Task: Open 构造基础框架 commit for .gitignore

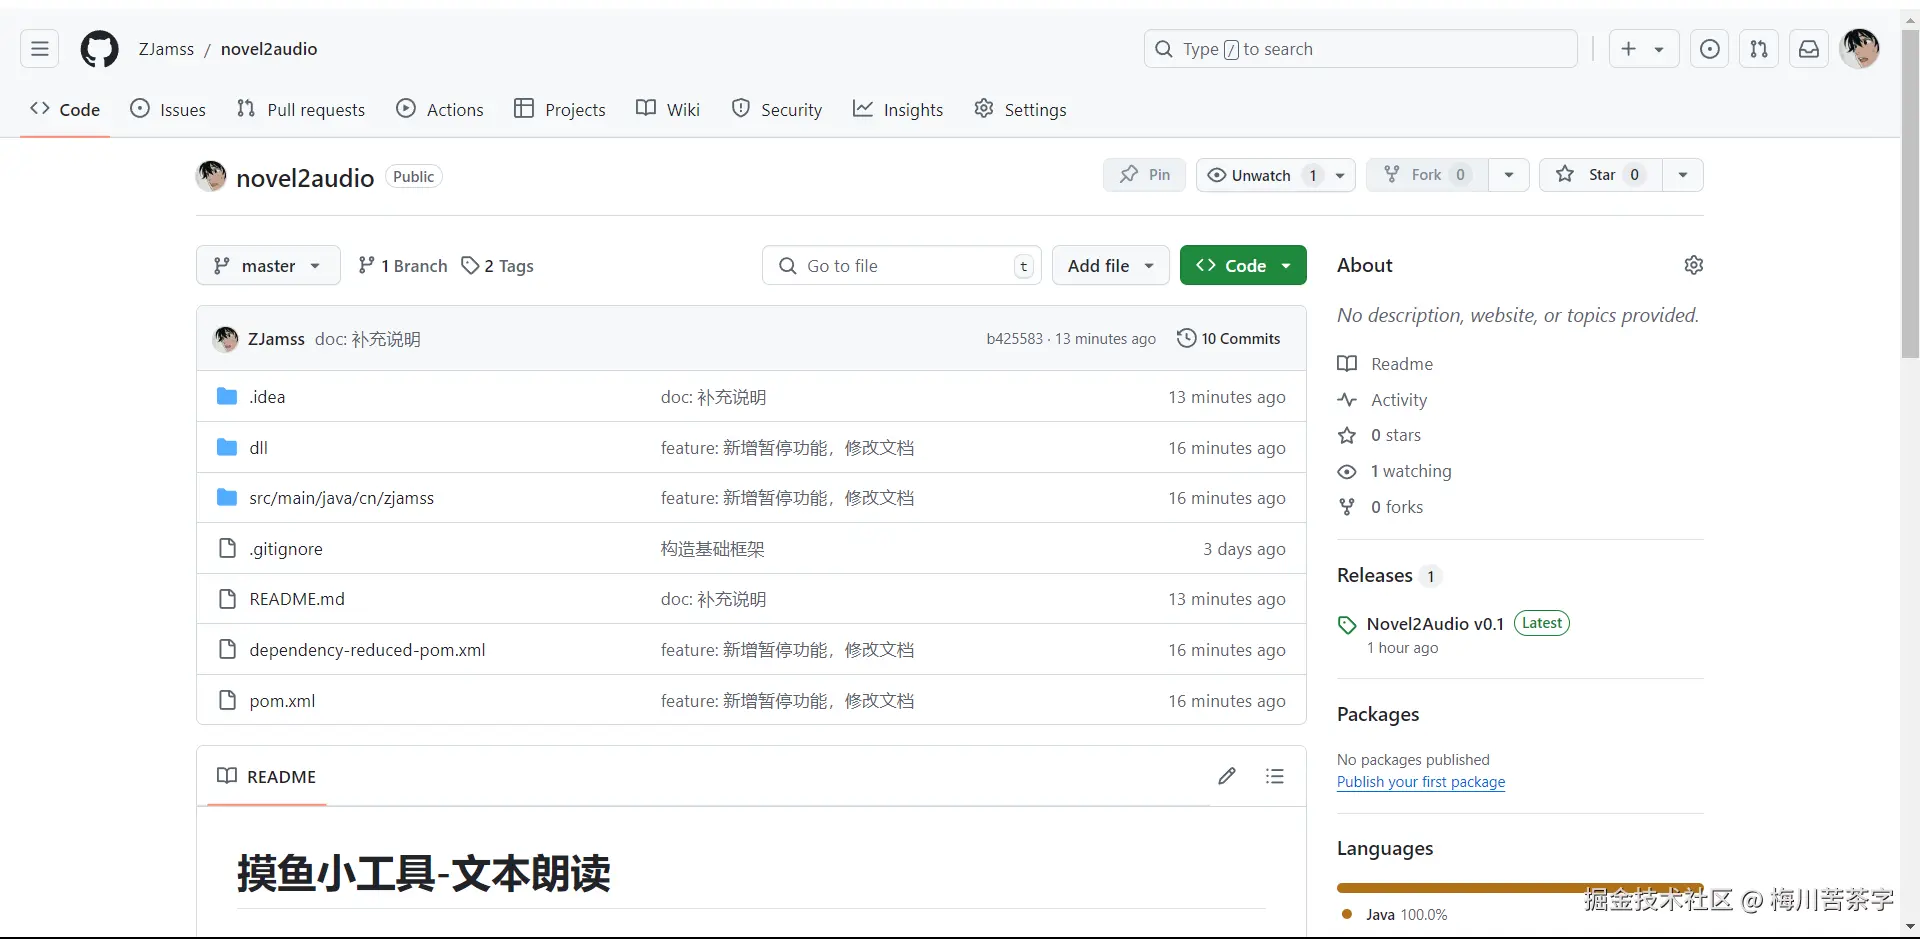Action: pyautogui.click(x=712, y=549)
